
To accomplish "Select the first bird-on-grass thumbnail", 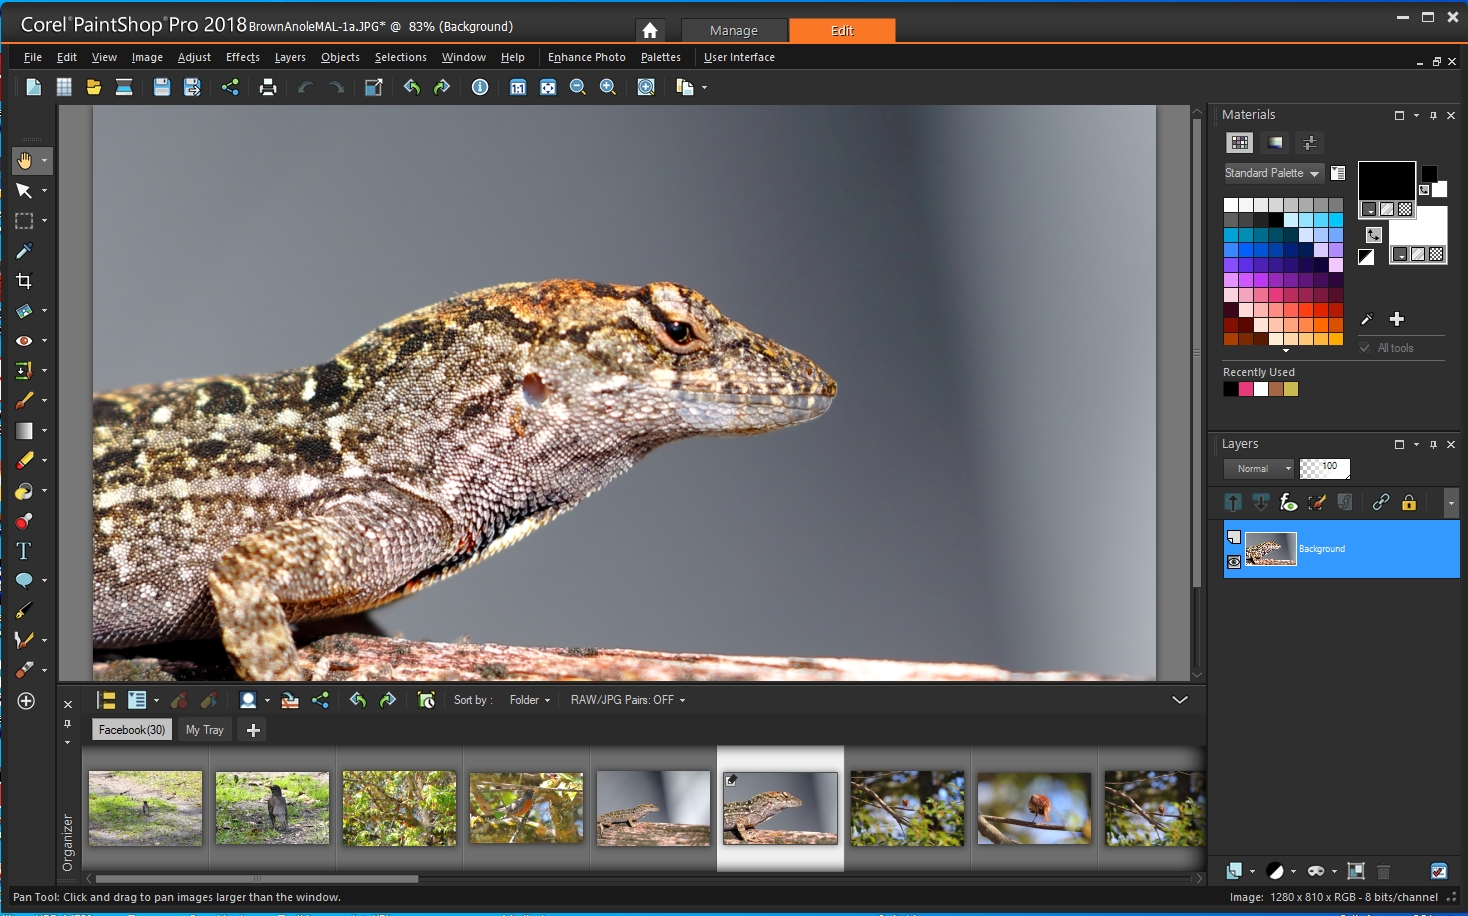I will [x=145, y=808].
